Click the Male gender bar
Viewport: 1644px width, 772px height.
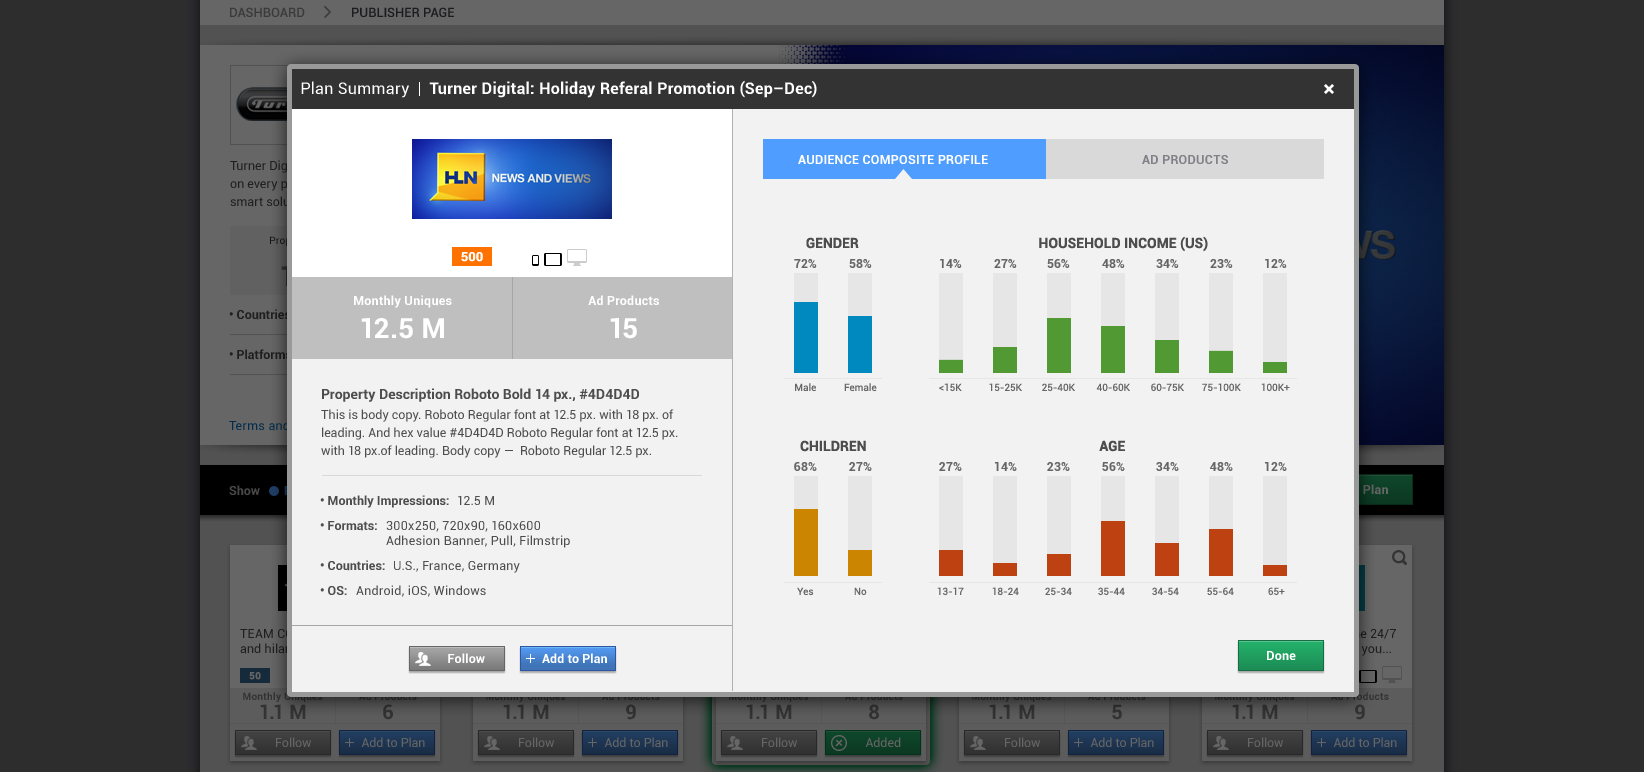pos(806,337)
